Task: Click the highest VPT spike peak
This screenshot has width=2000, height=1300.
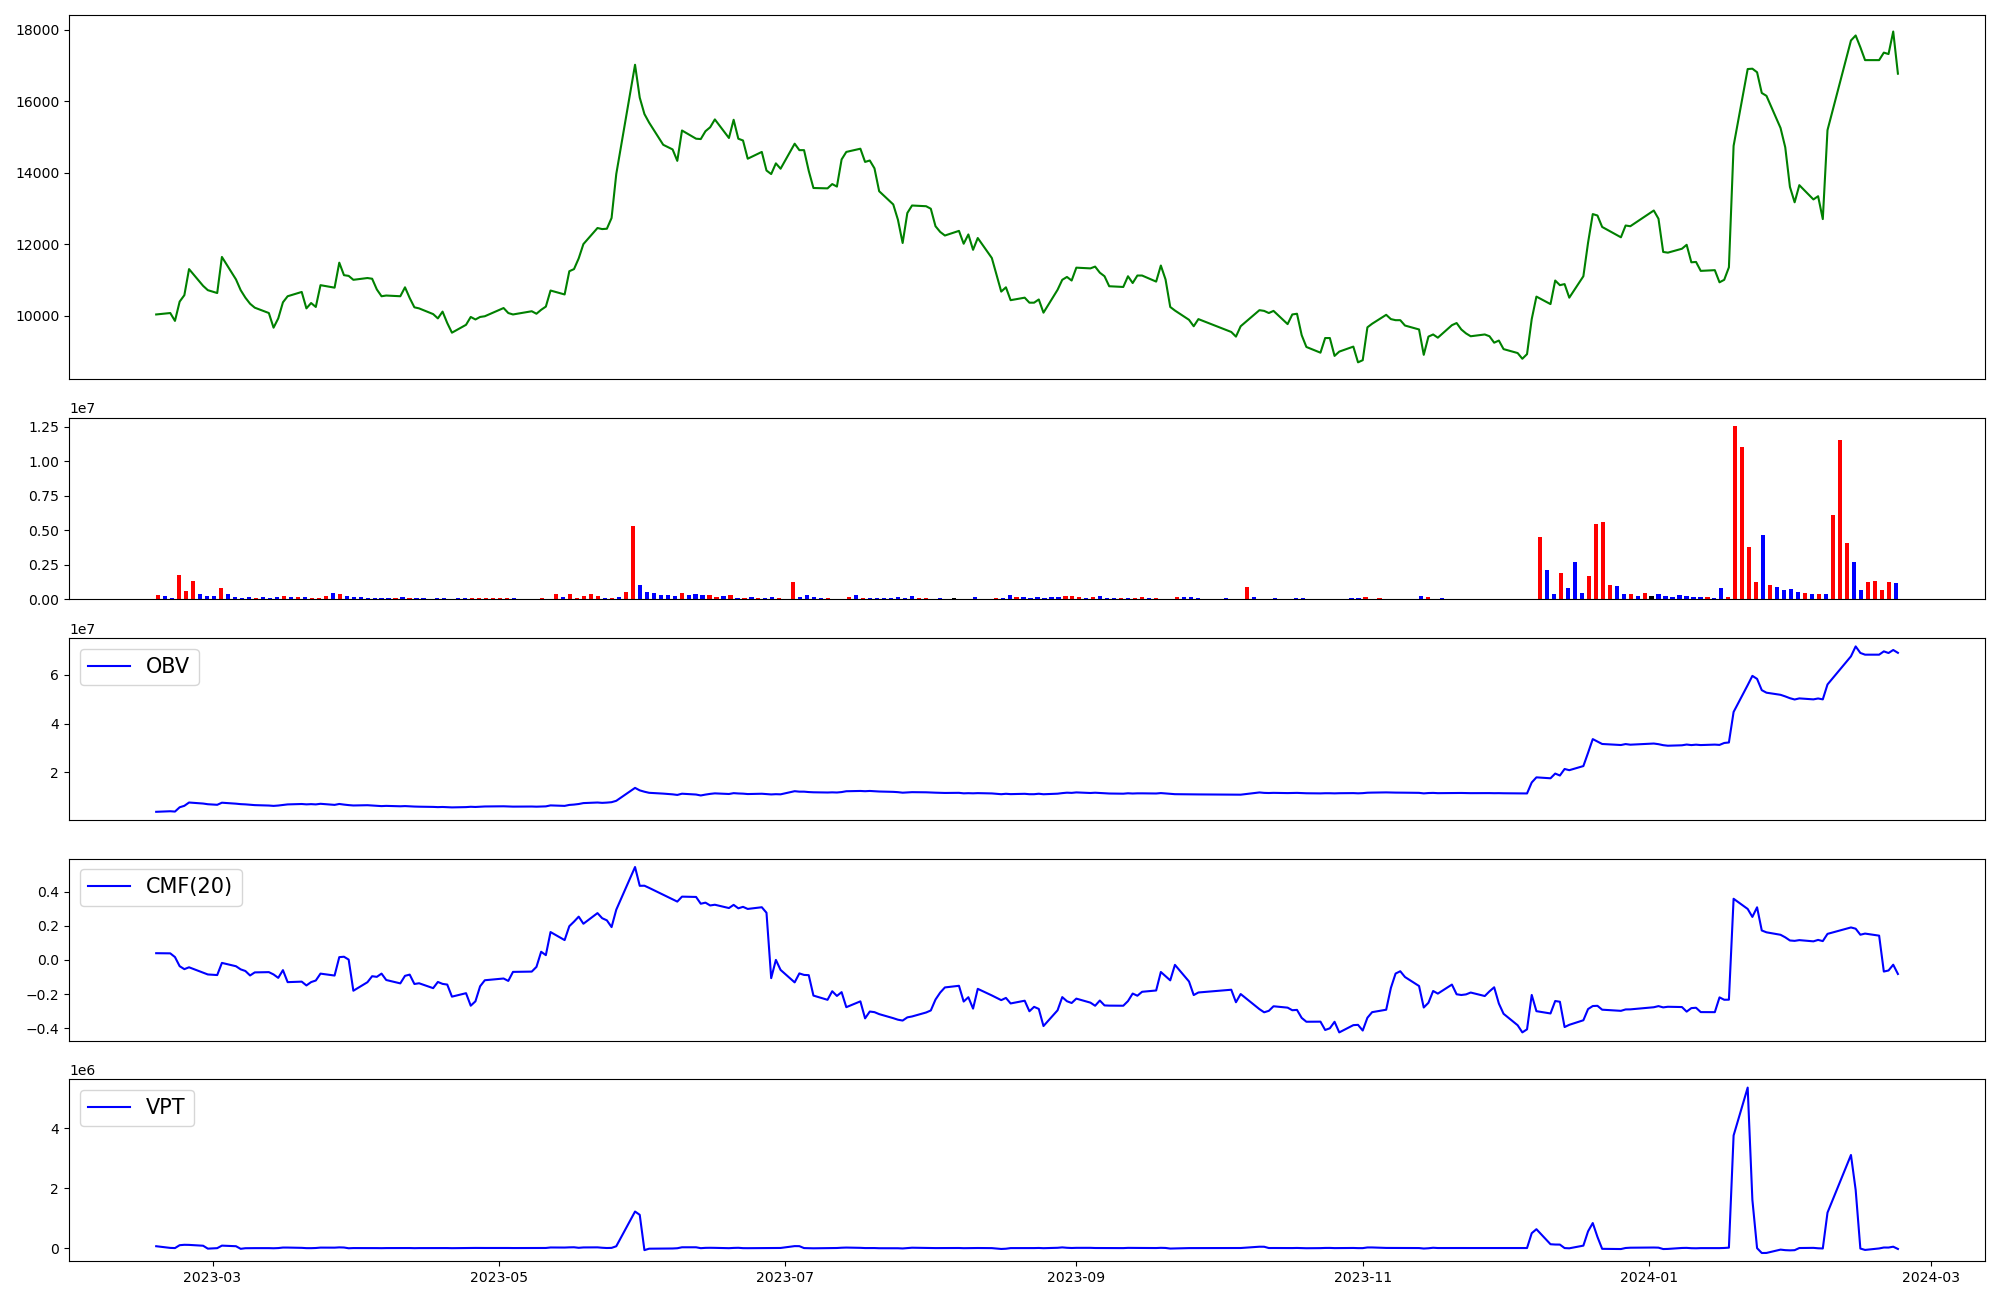Action: [x=1747, y=1088]
